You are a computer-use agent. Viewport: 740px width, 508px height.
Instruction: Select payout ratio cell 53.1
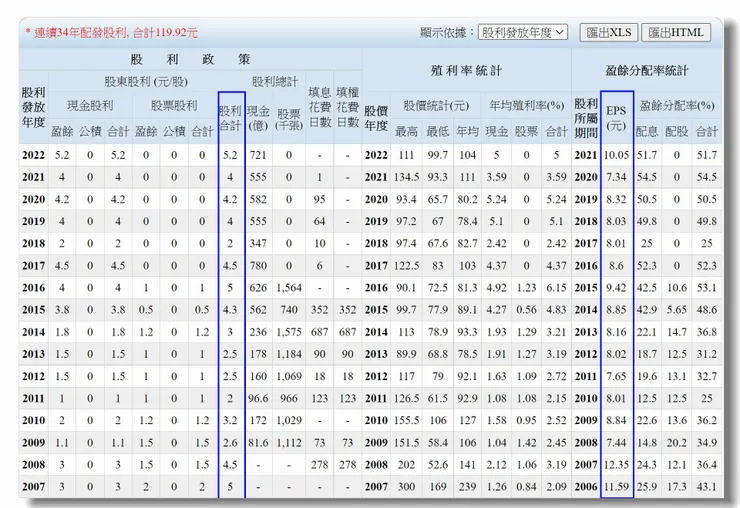[706, 288]
